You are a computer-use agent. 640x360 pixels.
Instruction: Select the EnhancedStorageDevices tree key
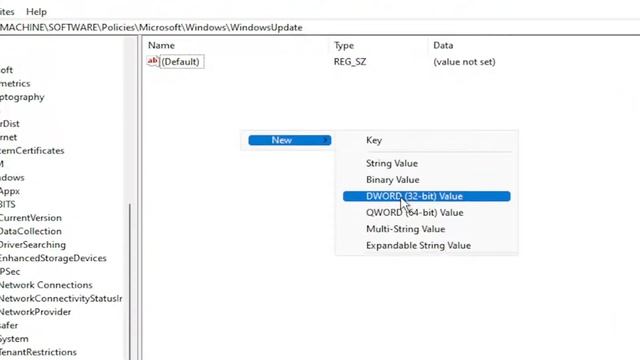point(53,258)
